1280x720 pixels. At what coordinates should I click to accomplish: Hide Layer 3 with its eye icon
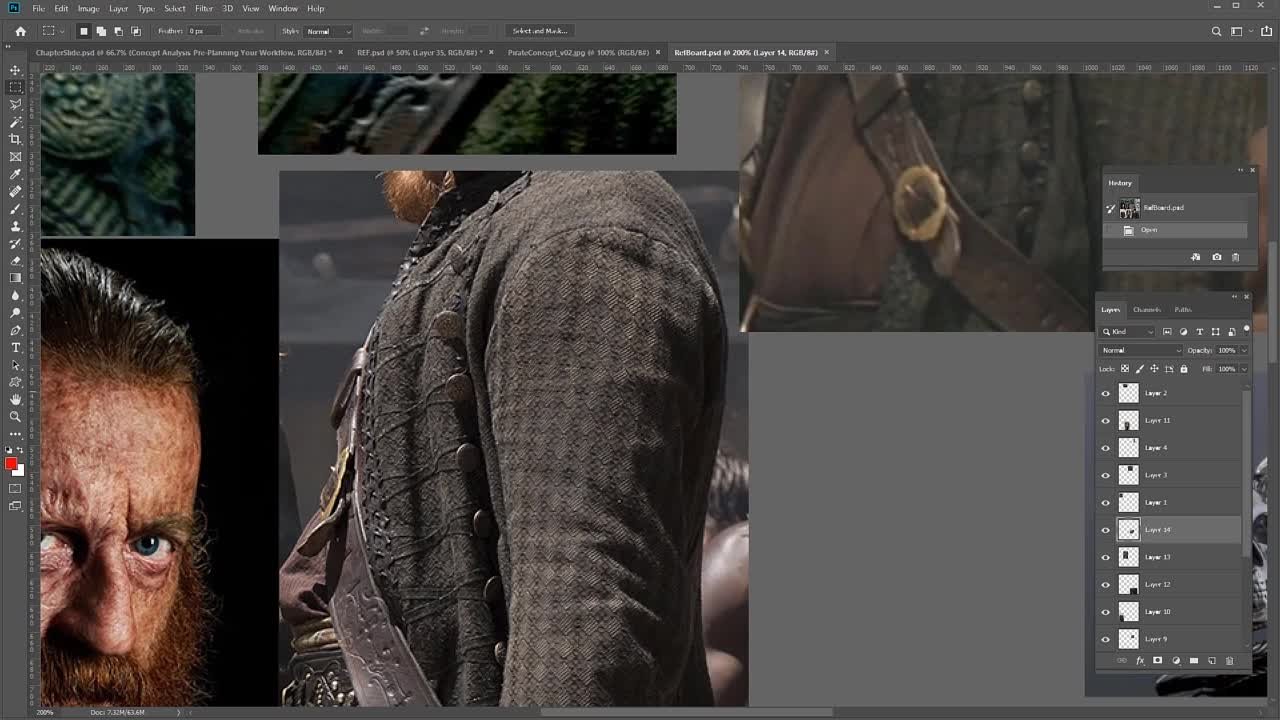coord(1106,475)
